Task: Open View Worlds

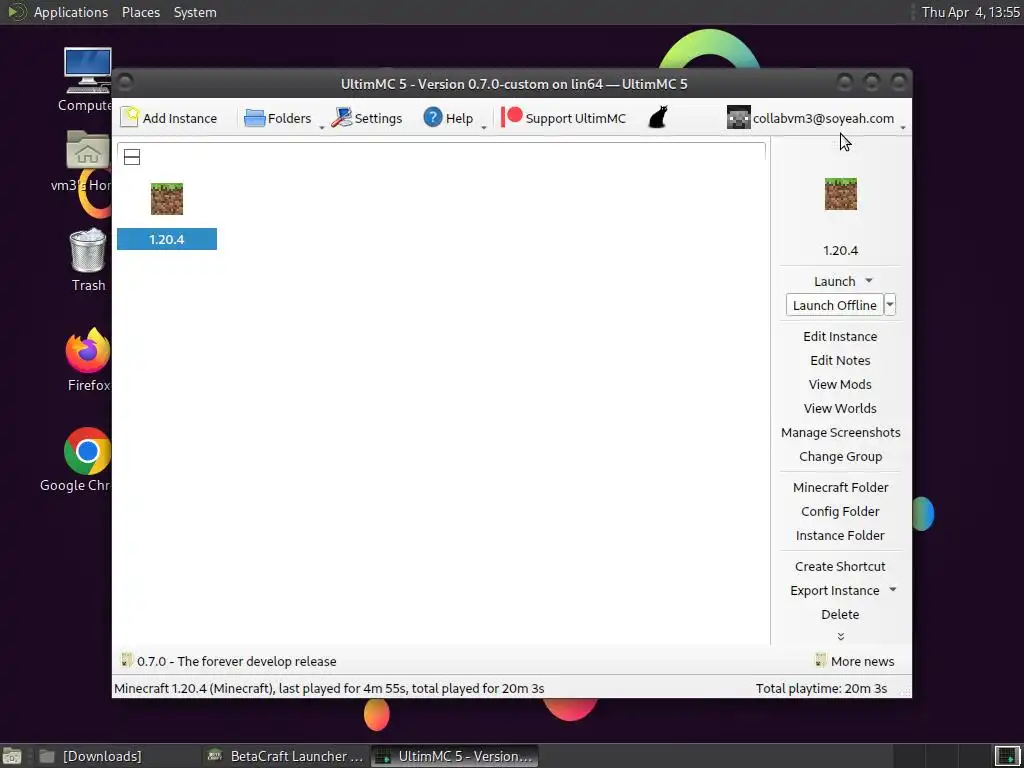Action: [840, 409]
